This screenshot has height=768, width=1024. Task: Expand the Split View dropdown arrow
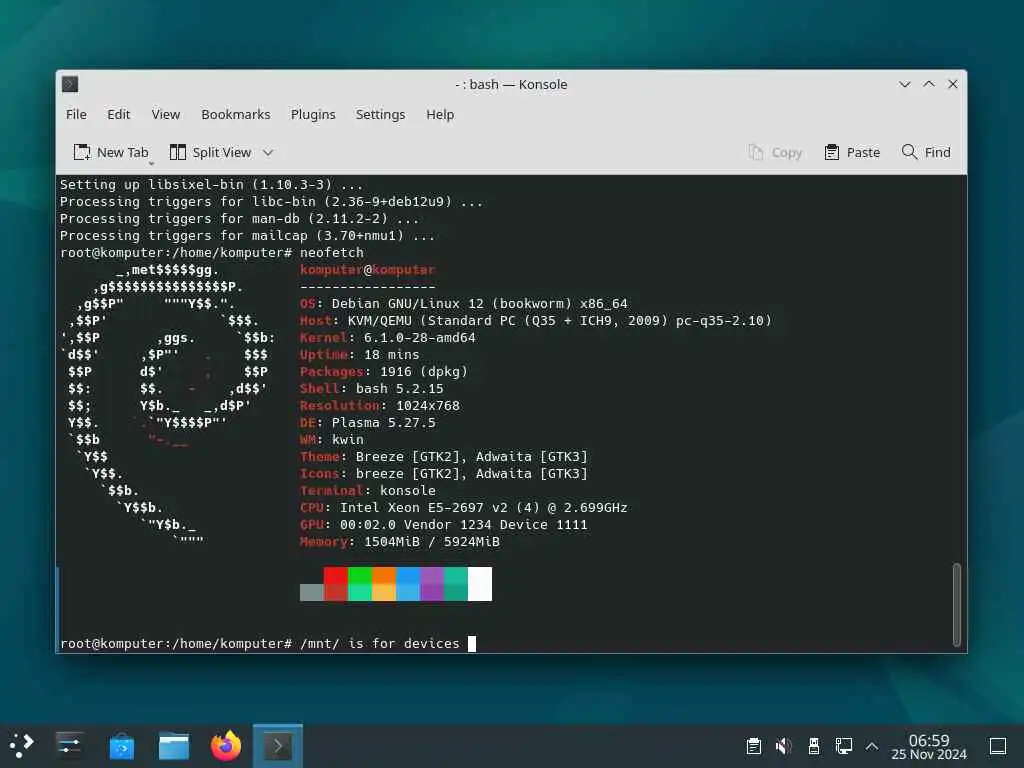click(268, 153)
